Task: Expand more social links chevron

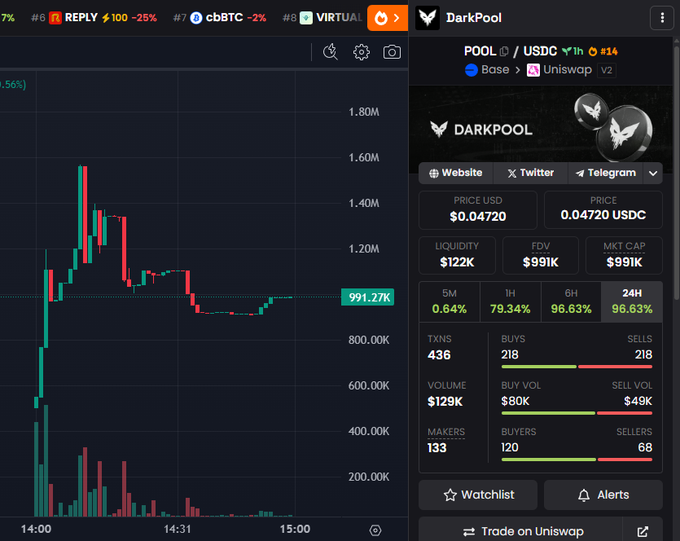Action: pyautogui.click(x=653, y=173)
